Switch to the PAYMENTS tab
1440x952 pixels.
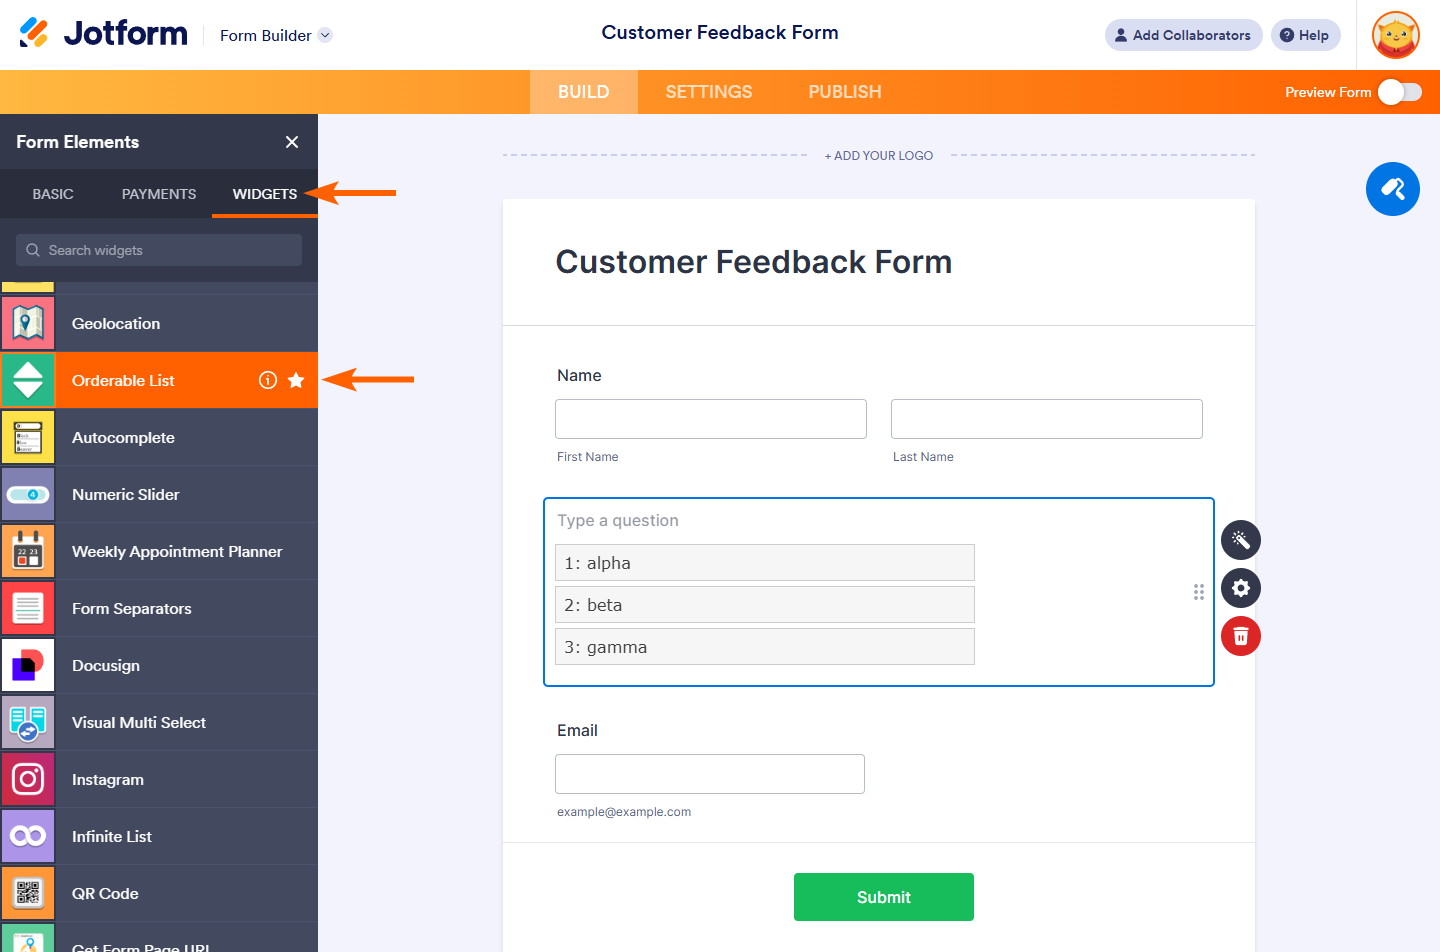coord(159,194)
